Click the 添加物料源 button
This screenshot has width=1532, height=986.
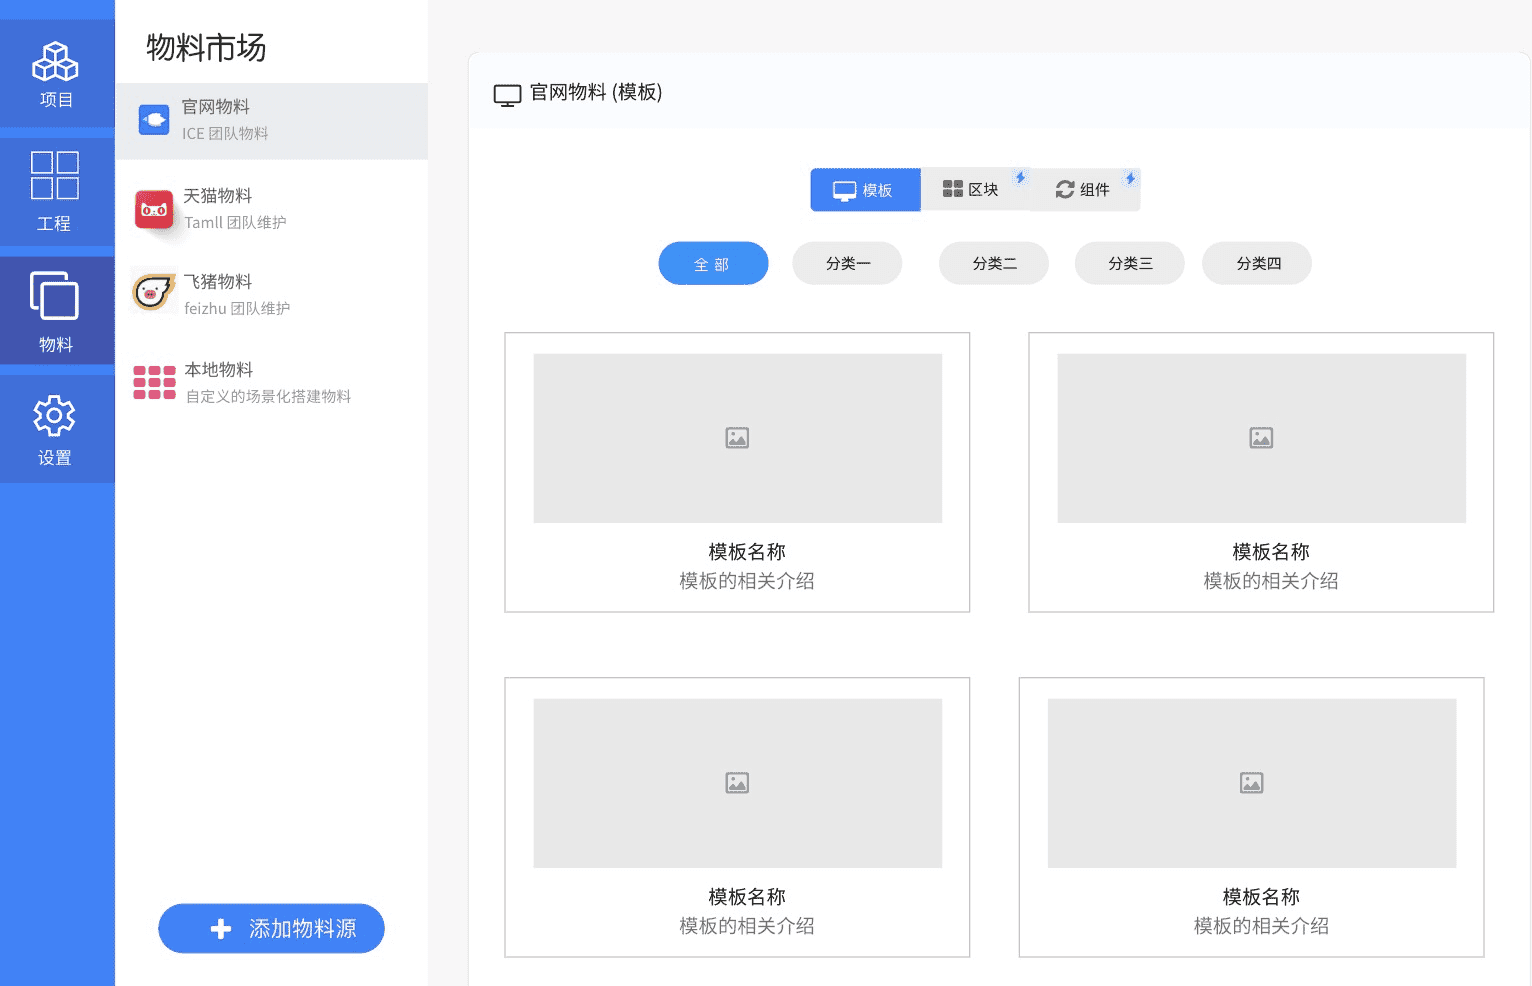[x=271, y=929]
